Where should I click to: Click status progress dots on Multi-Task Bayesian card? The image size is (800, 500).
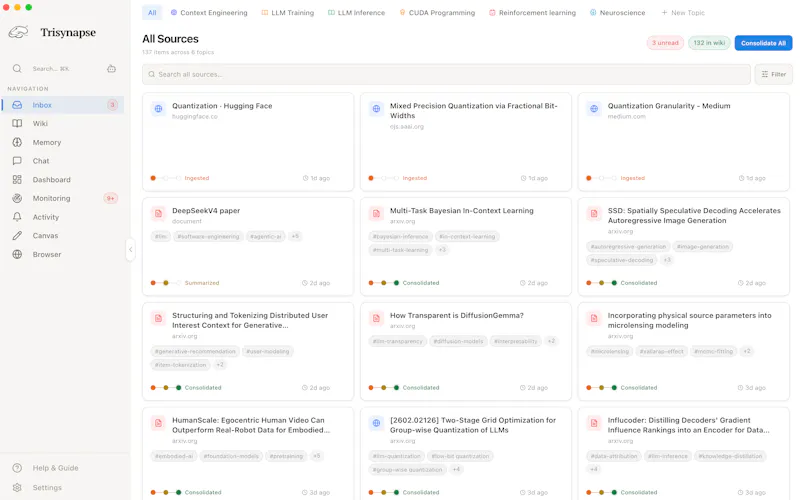(x=384, y=283)
